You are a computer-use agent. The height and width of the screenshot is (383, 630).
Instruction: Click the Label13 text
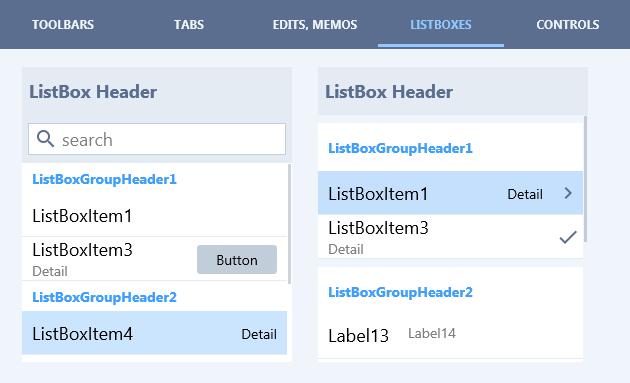pyautogui.click(x=358, y=336)
